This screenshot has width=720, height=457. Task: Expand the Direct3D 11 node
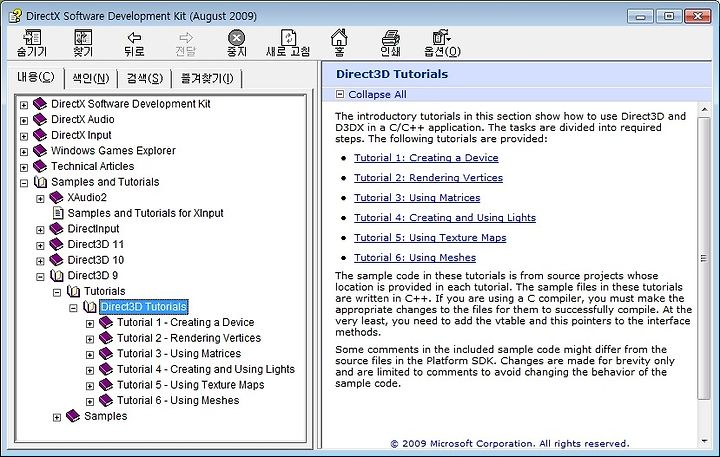(x=40, y=246)
